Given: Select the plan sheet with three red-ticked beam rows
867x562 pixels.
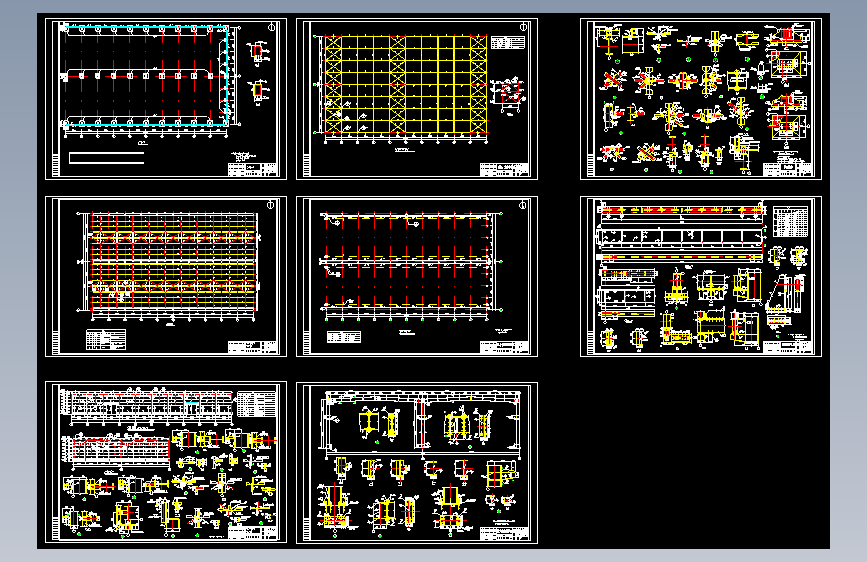Looking at the screenshot, I should [417, 277].
